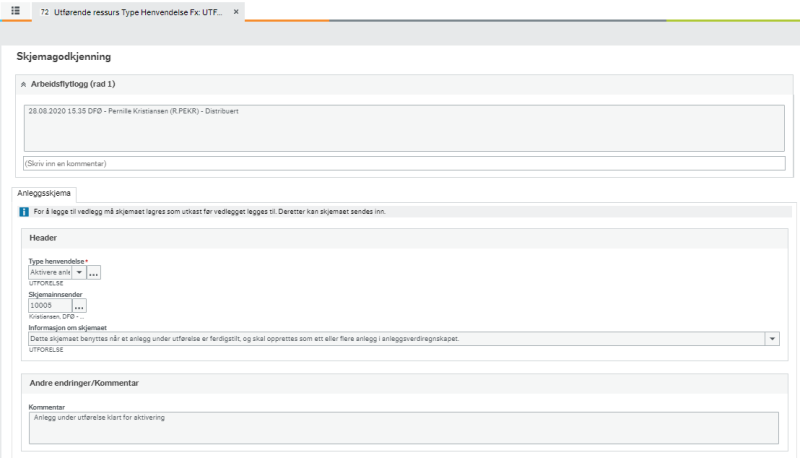Switch to the Anleggsskjema tab
The height and width of the screenshot is (458, 800).
[x=44, y=193]
